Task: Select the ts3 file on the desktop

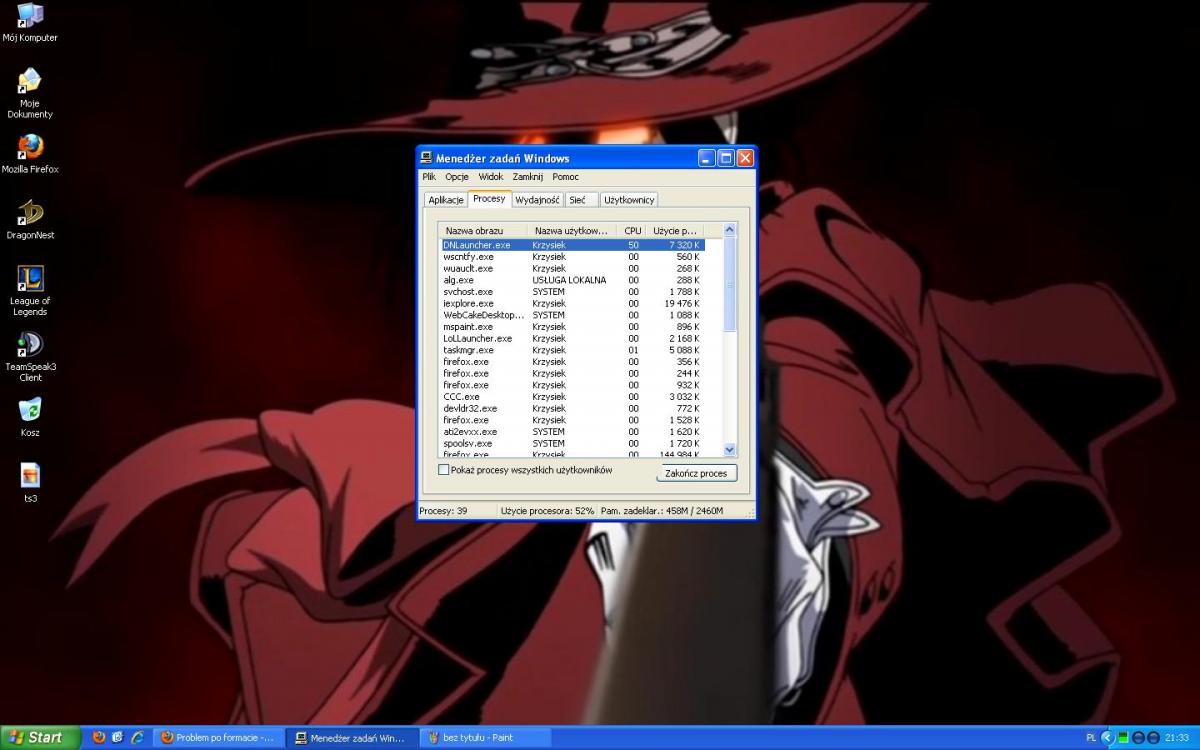Action: [30, 483]
